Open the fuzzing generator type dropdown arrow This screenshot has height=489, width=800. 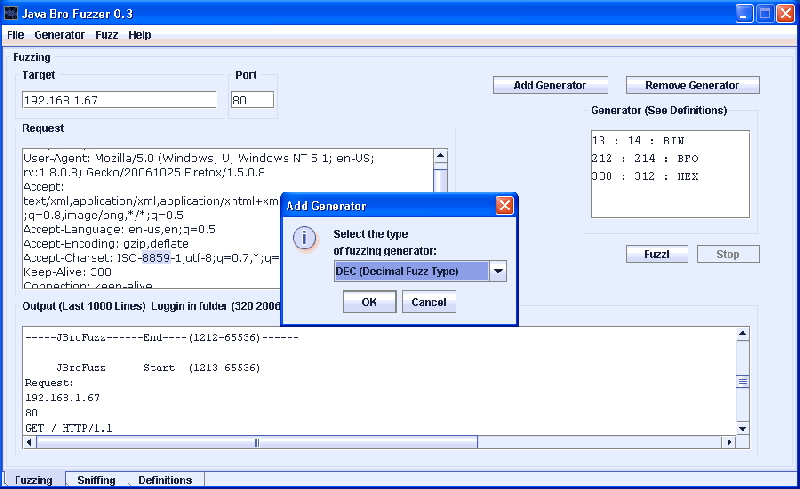click(x=498, y=271)
